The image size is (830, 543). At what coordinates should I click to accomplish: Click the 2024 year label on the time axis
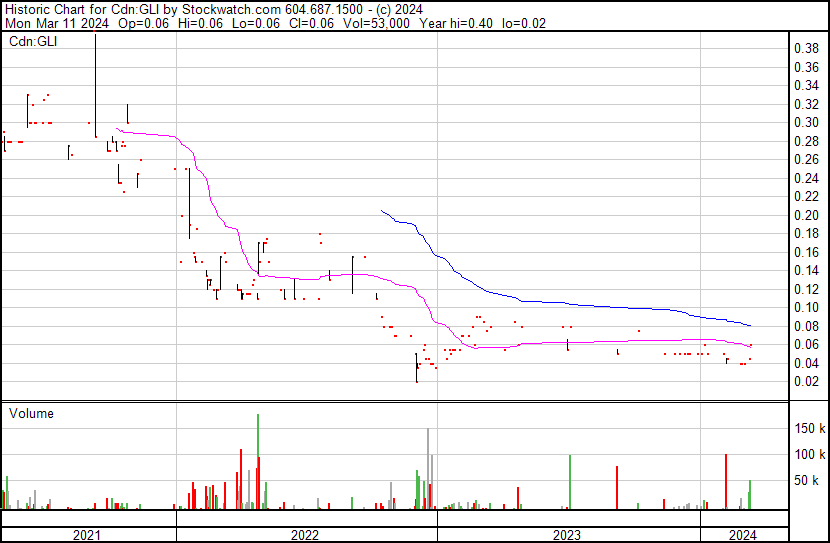[743, 535]
